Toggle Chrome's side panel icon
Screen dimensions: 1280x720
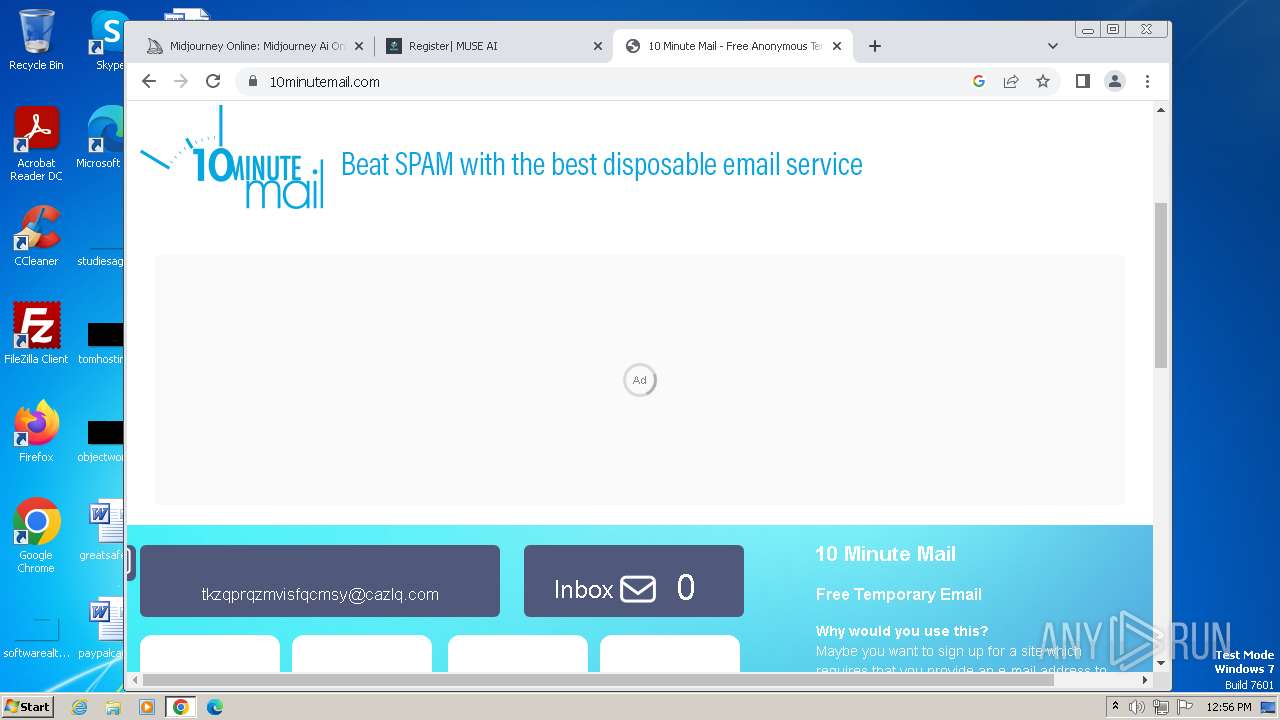pyautogui.click(x=1082, y=82)
